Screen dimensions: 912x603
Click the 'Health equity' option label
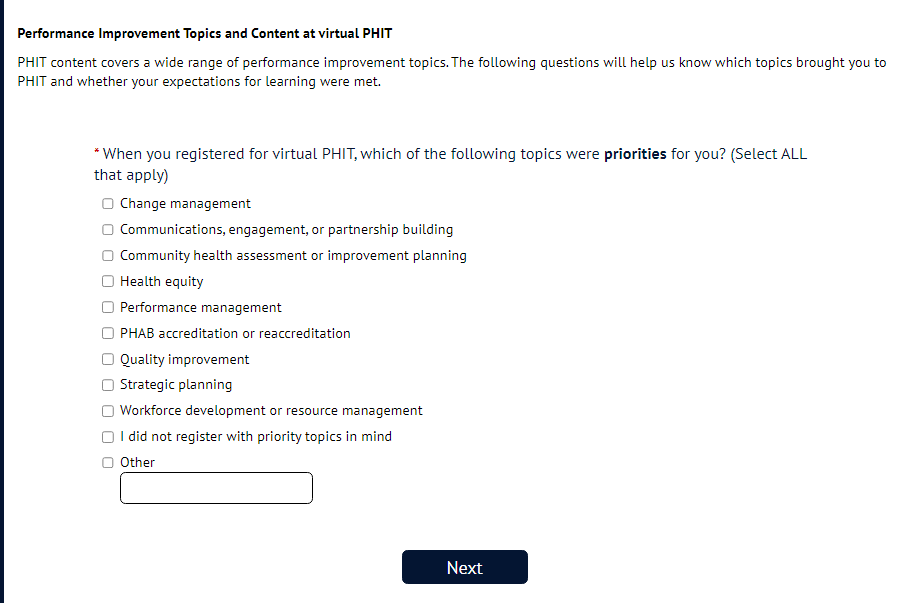coord(161,282)
